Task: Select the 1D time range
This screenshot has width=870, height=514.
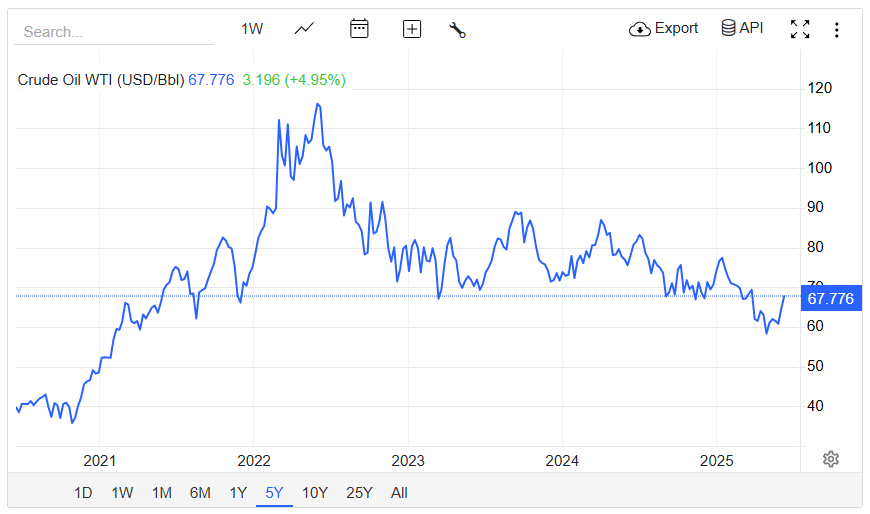Action: pyautogui.click(x=83, y=492)
